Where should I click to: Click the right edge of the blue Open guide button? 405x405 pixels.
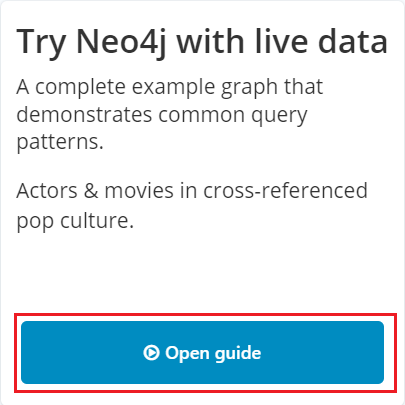click(x=380, y=352)
